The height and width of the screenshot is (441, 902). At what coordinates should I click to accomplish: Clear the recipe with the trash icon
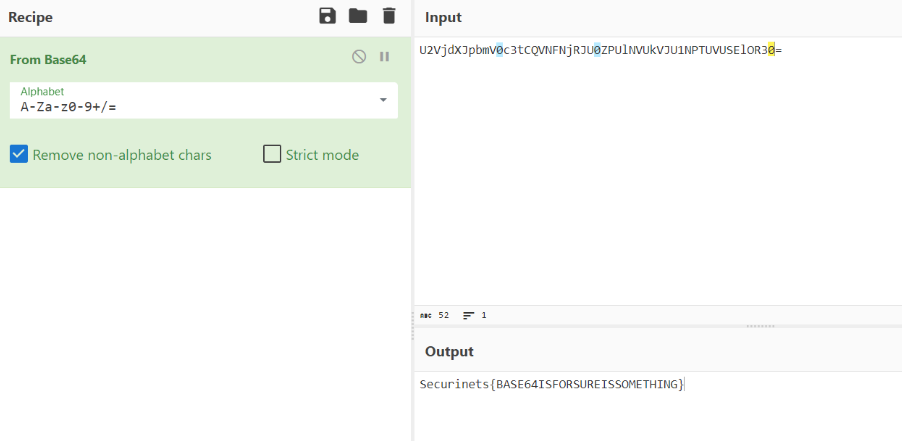(x=389, y=16)
